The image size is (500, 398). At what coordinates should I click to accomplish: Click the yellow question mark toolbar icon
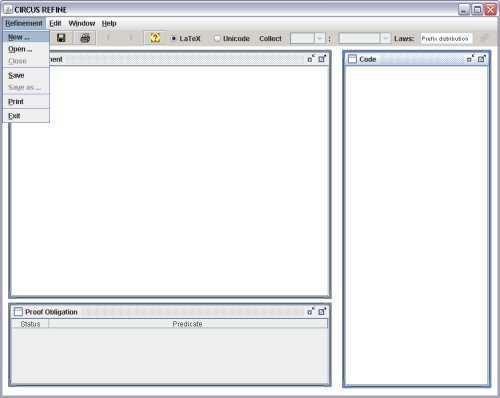(155, 38)
